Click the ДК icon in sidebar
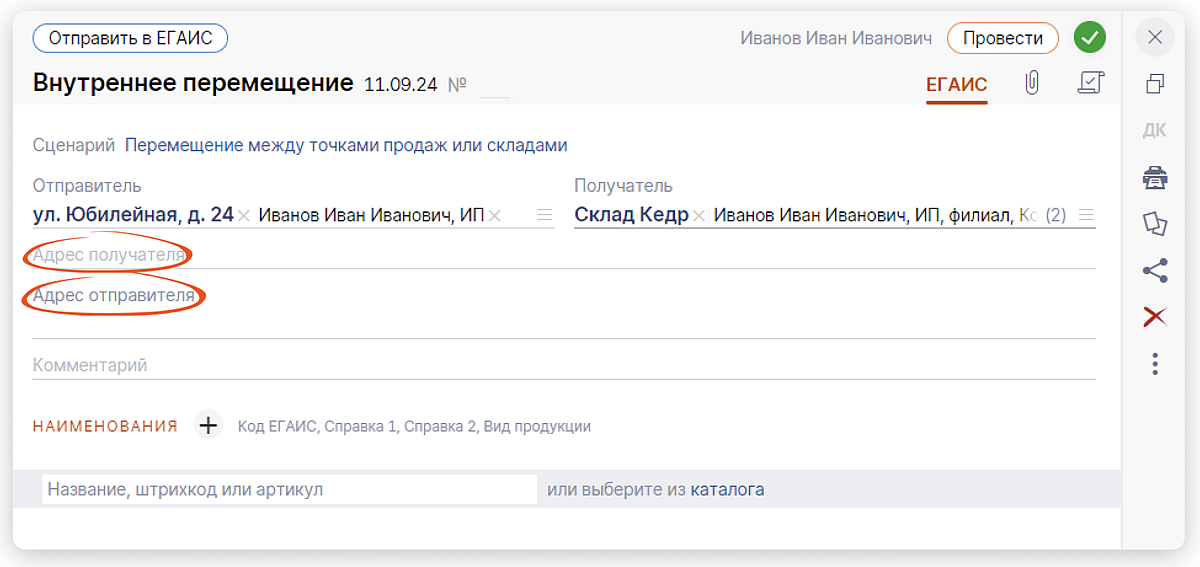Viewport: 1200px width, 567px height. [1155, 130]
